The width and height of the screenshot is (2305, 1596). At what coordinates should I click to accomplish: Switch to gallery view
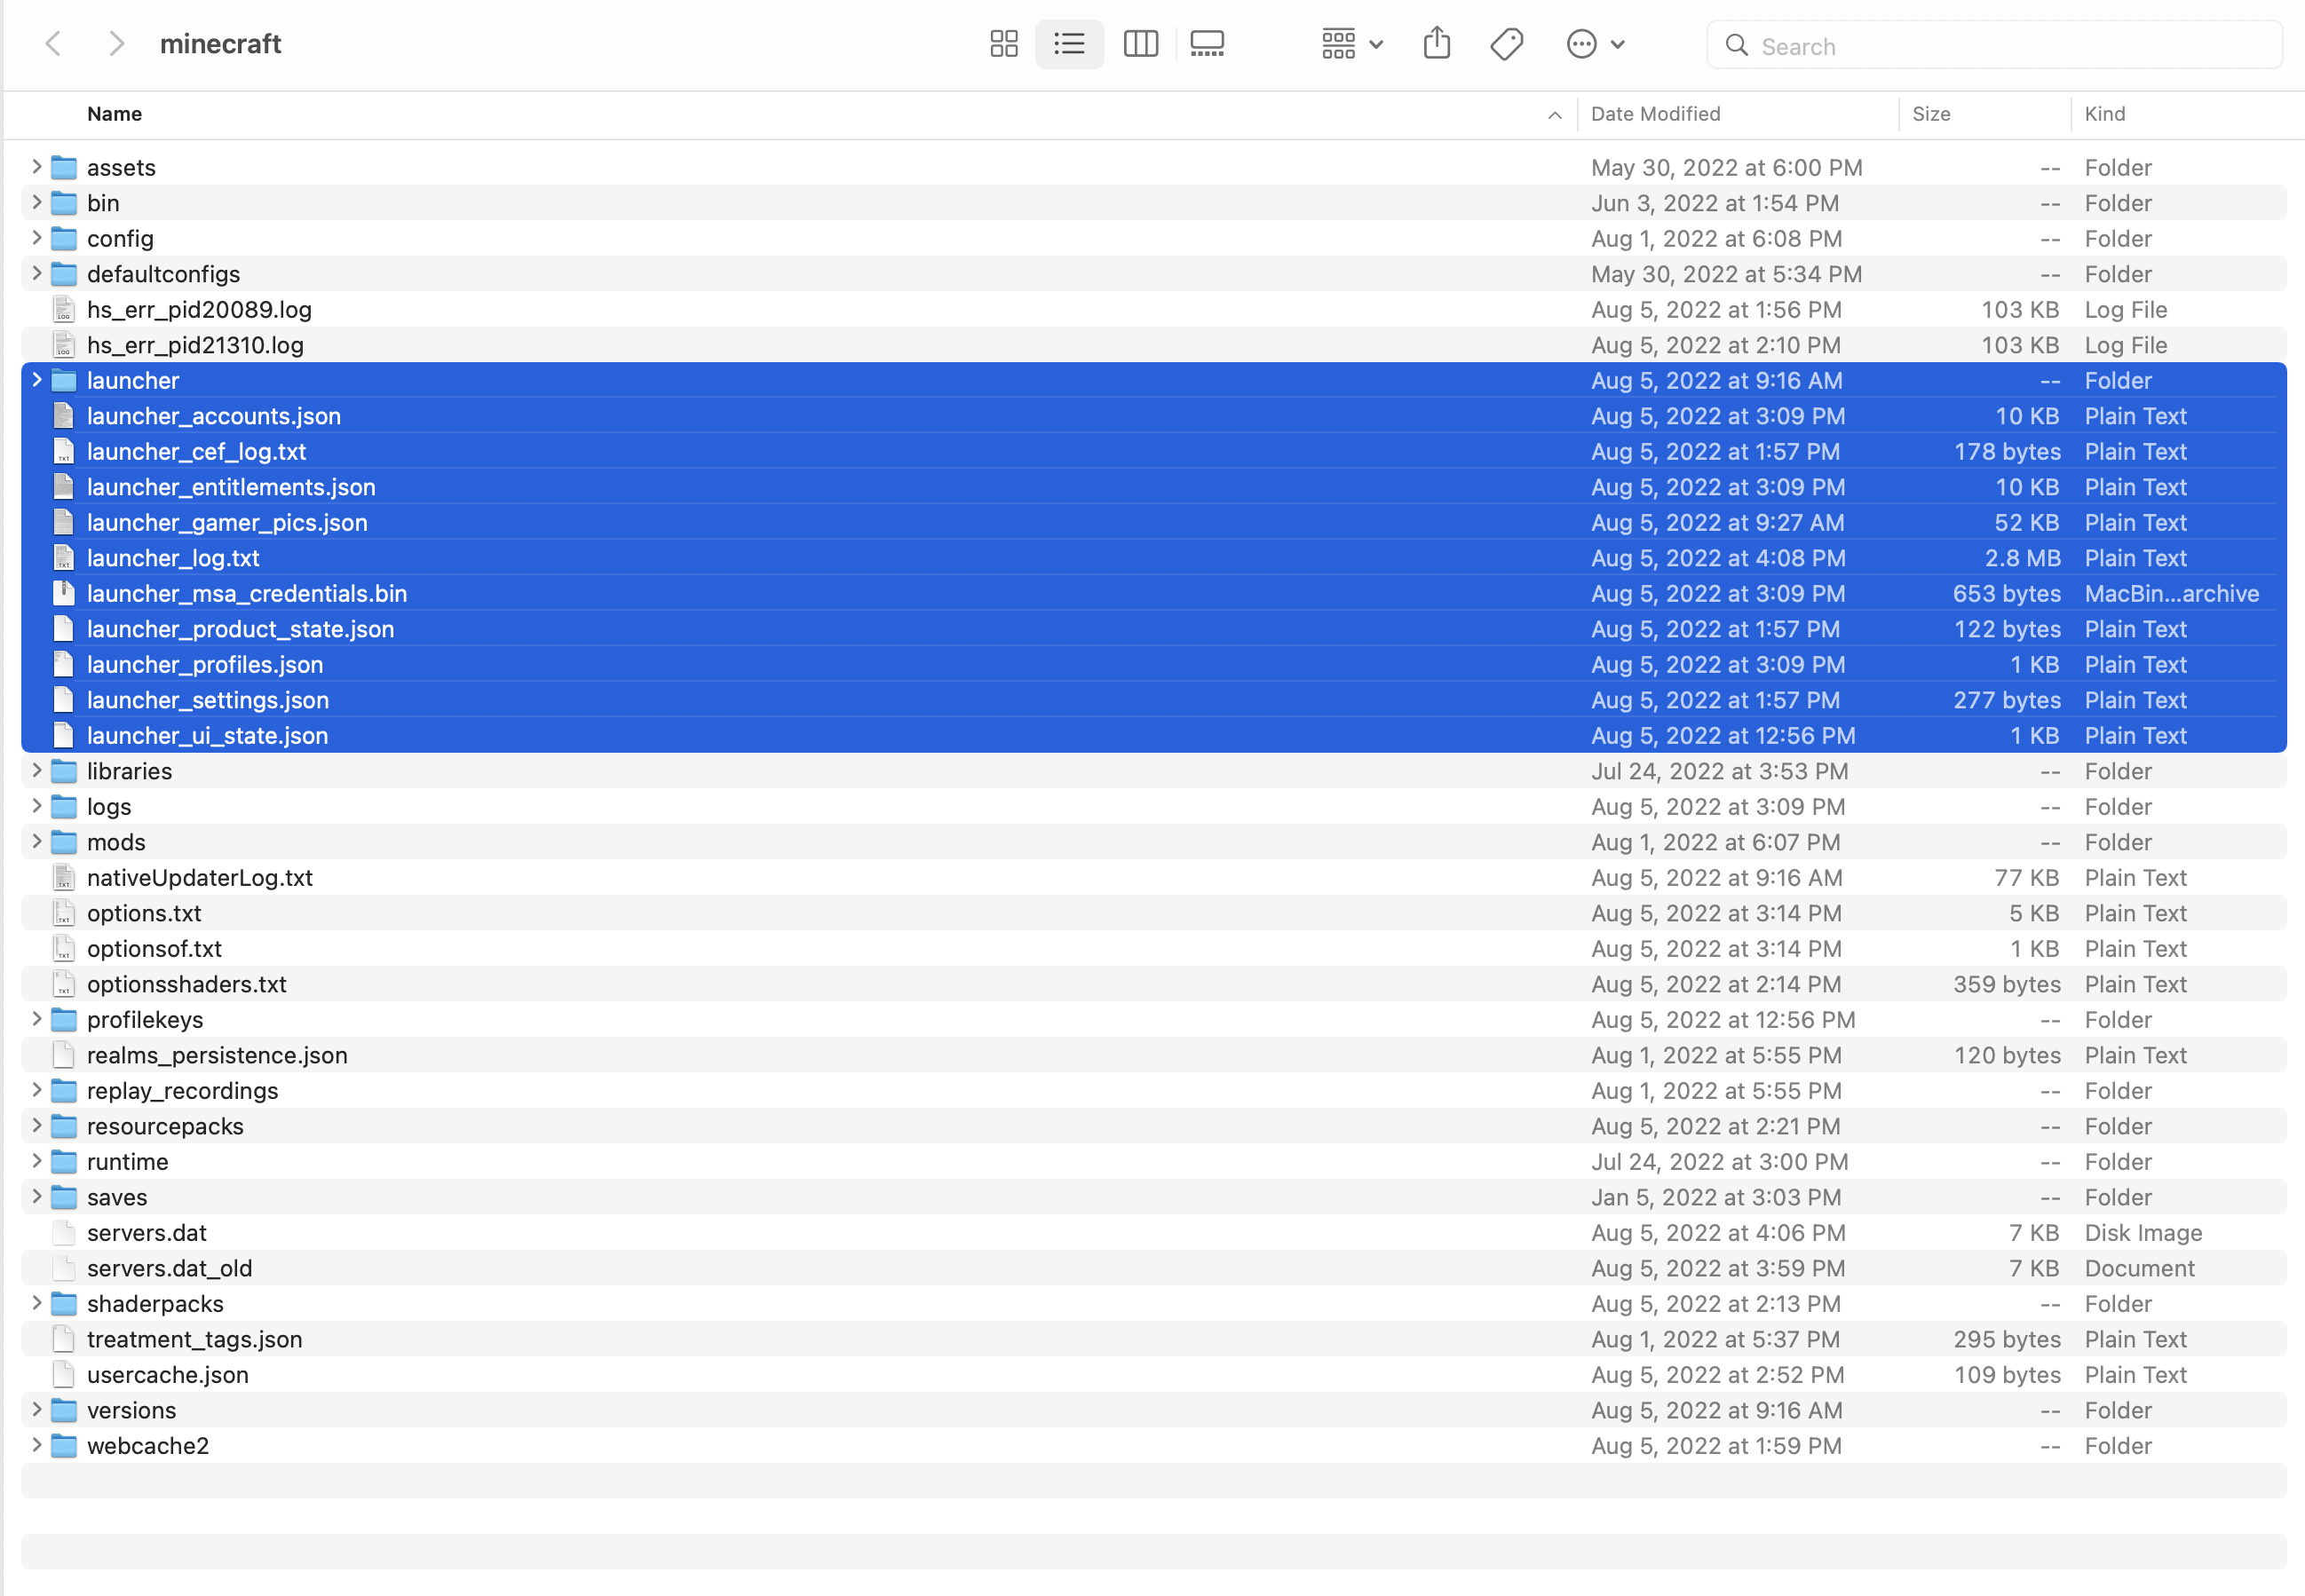coord(1207,44)
